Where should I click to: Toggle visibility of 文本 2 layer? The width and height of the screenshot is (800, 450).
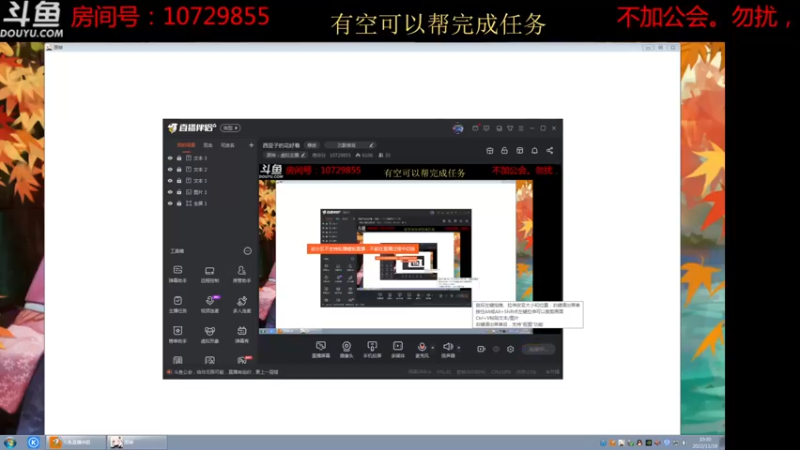pos(170,169)
